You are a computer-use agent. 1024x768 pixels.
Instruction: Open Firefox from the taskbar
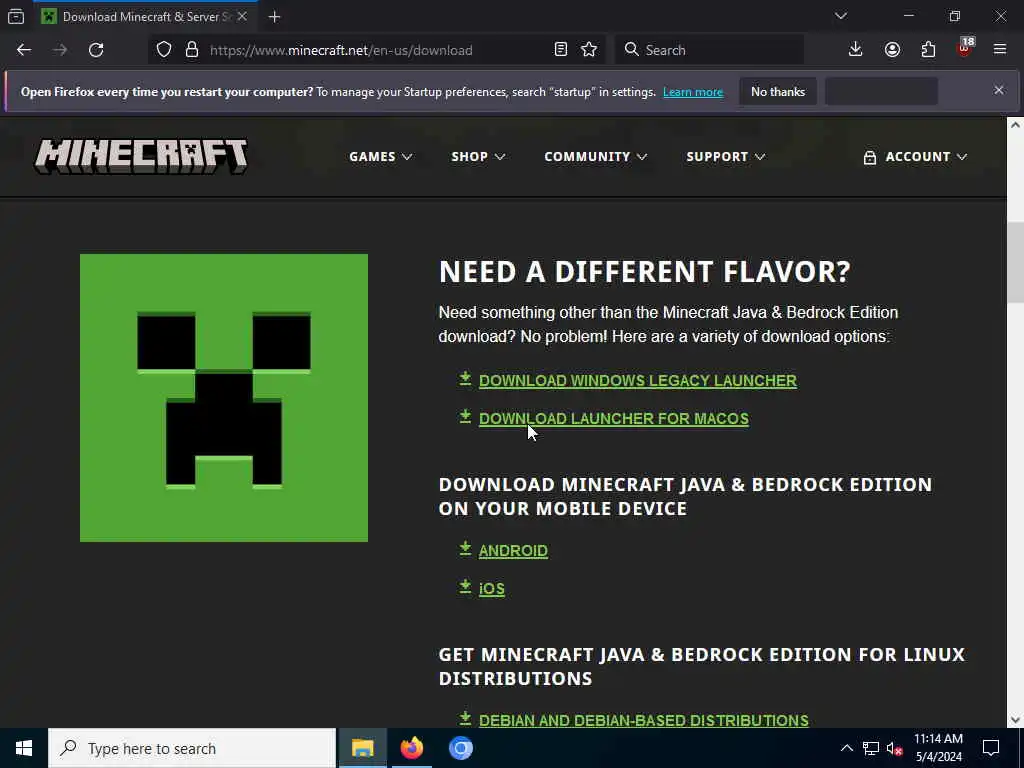(x=411, y=748)
